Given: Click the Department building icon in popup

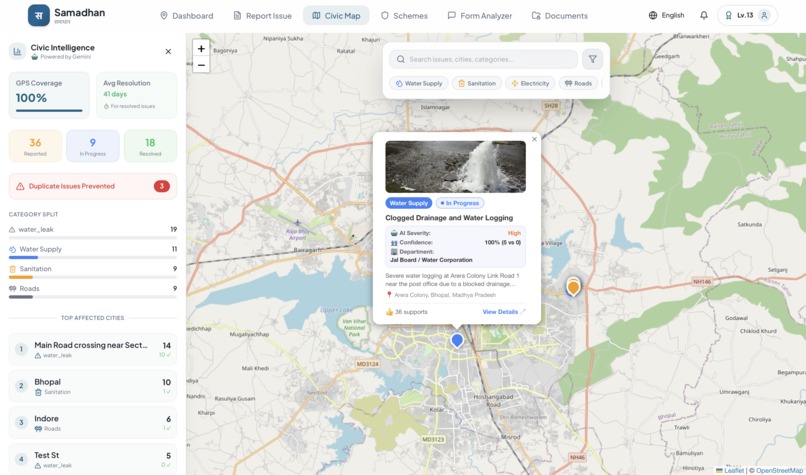Looking at the screenshot, I should [394, 251].
